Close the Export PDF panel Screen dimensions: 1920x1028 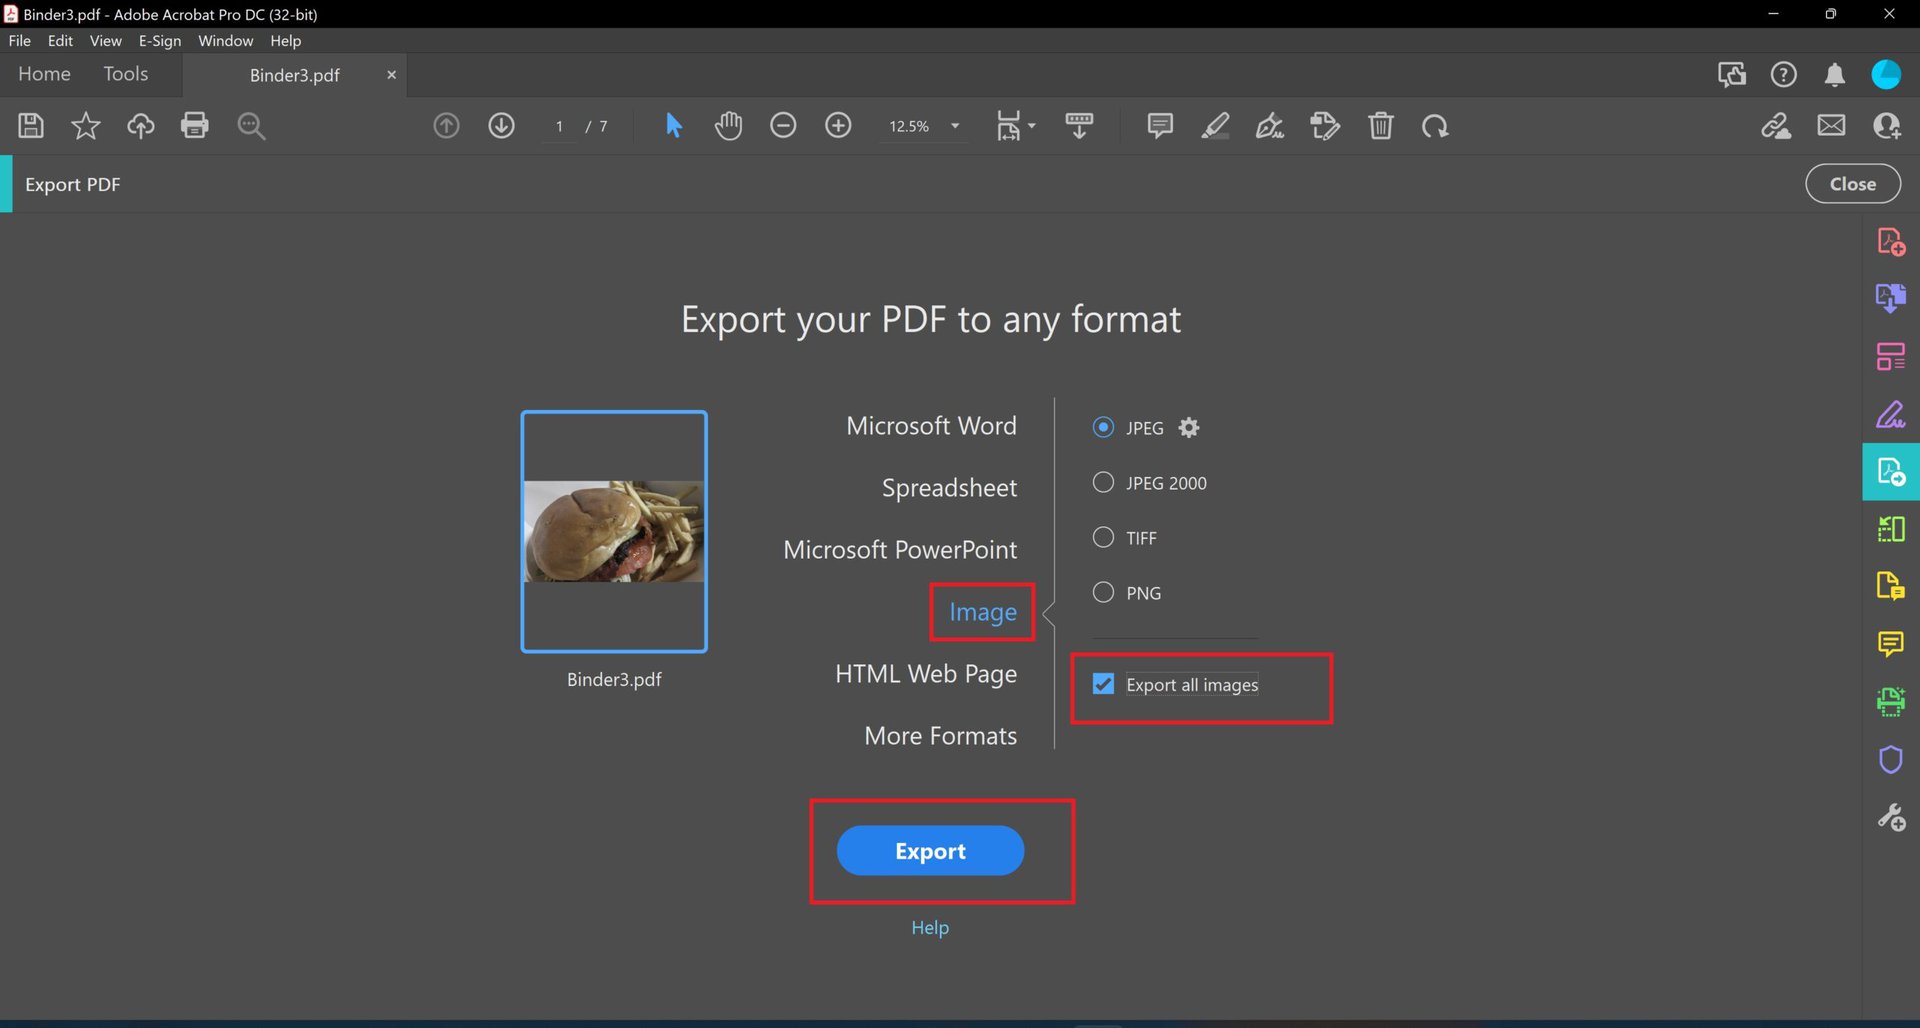click(x=1853, y=184)
